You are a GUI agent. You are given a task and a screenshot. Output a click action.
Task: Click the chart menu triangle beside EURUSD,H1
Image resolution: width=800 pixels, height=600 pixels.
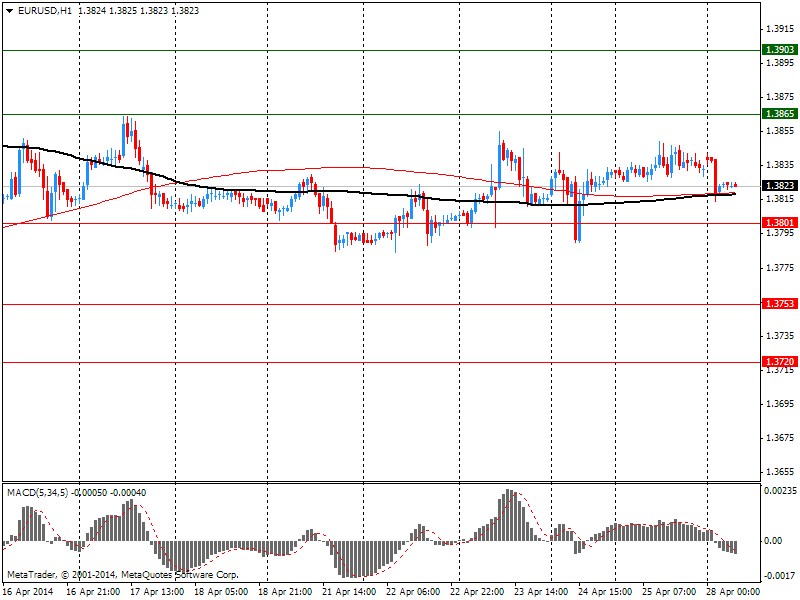click(x=10, y=11)
